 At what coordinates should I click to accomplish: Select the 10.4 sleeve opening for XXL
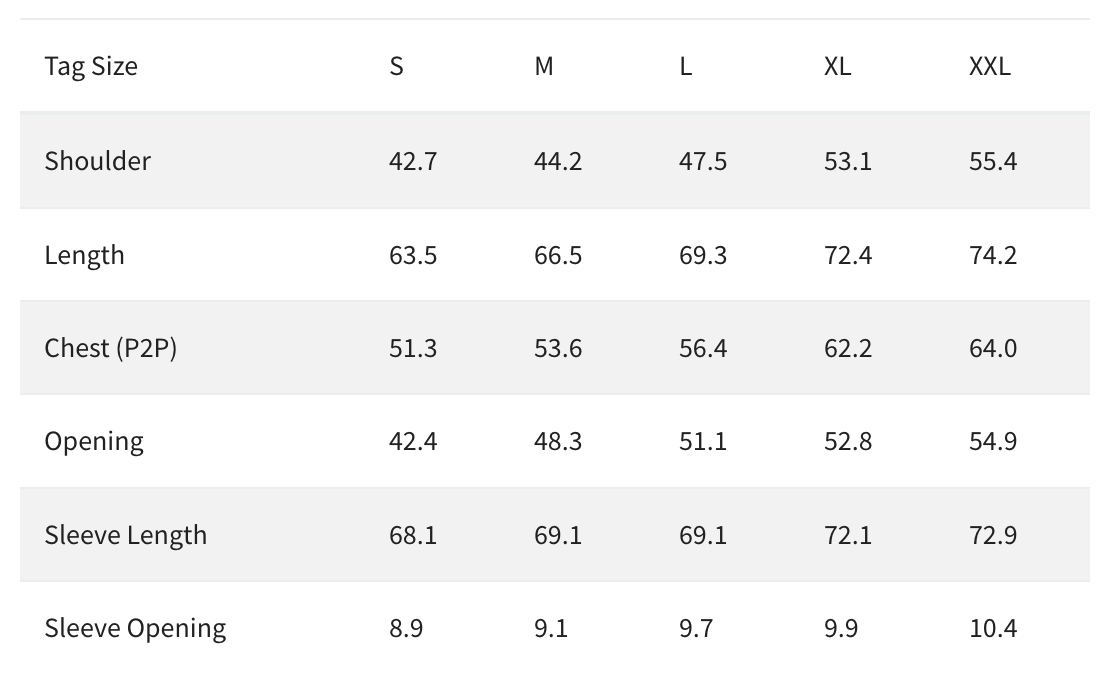993,628
